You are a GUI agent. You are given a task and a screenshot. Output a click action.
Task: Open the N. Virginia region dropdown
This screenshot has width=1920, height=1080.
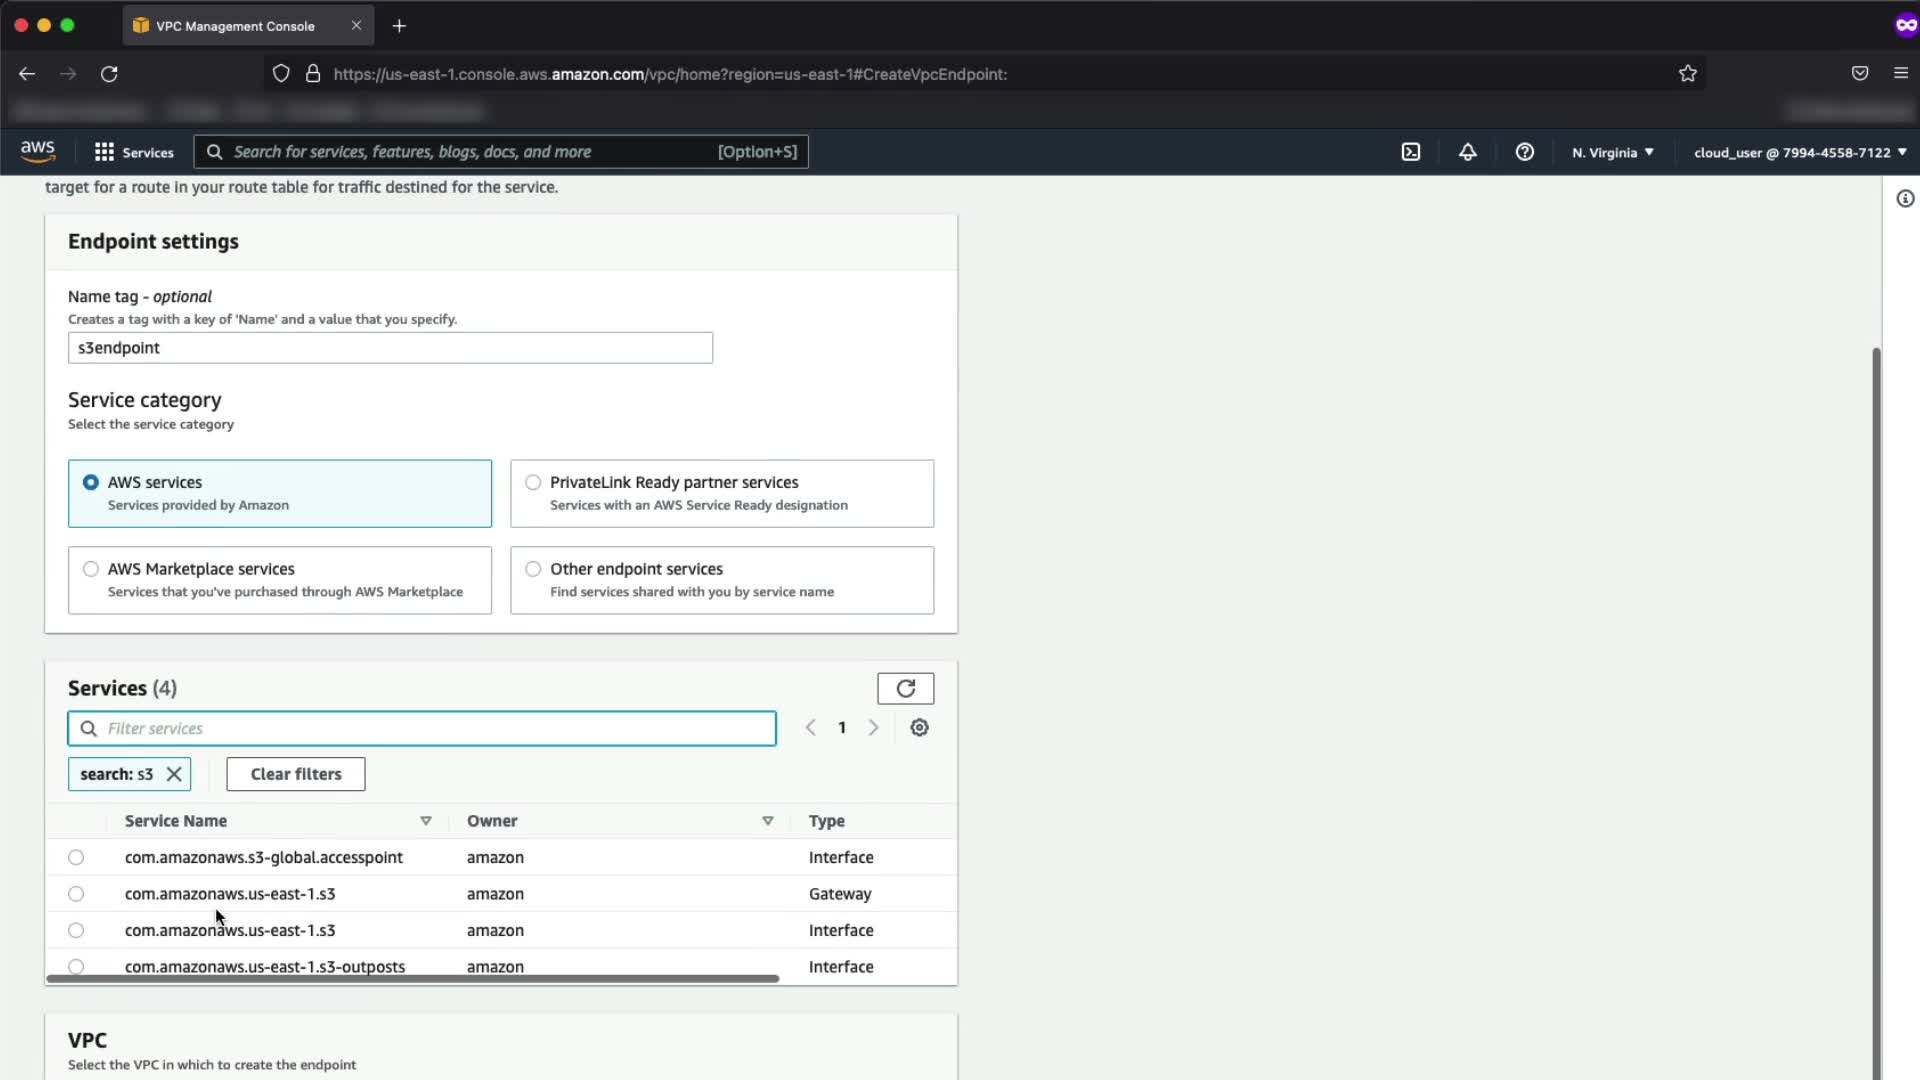(1612, 152)
